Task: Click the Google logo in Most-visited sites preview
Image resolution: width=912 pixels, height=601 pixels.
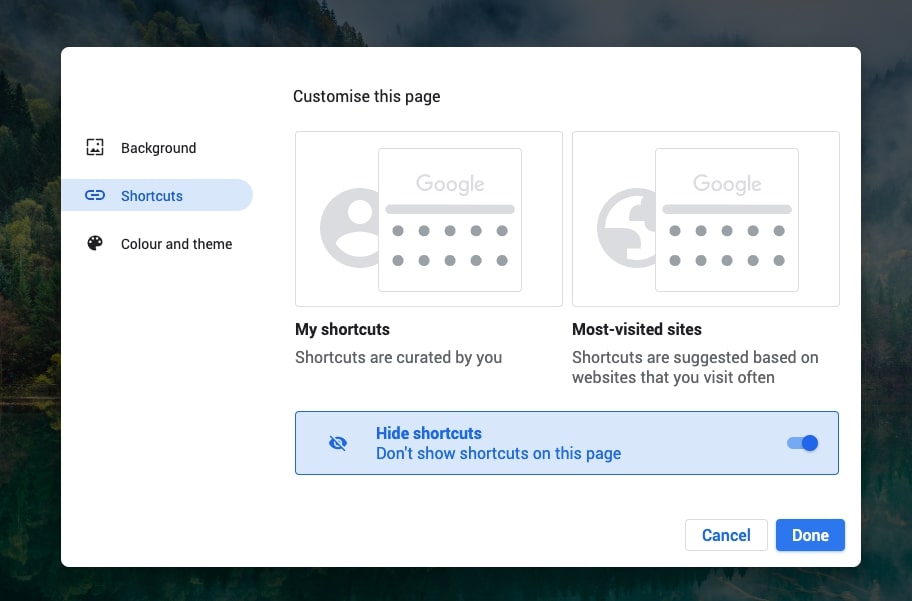Action: point(727,184)
